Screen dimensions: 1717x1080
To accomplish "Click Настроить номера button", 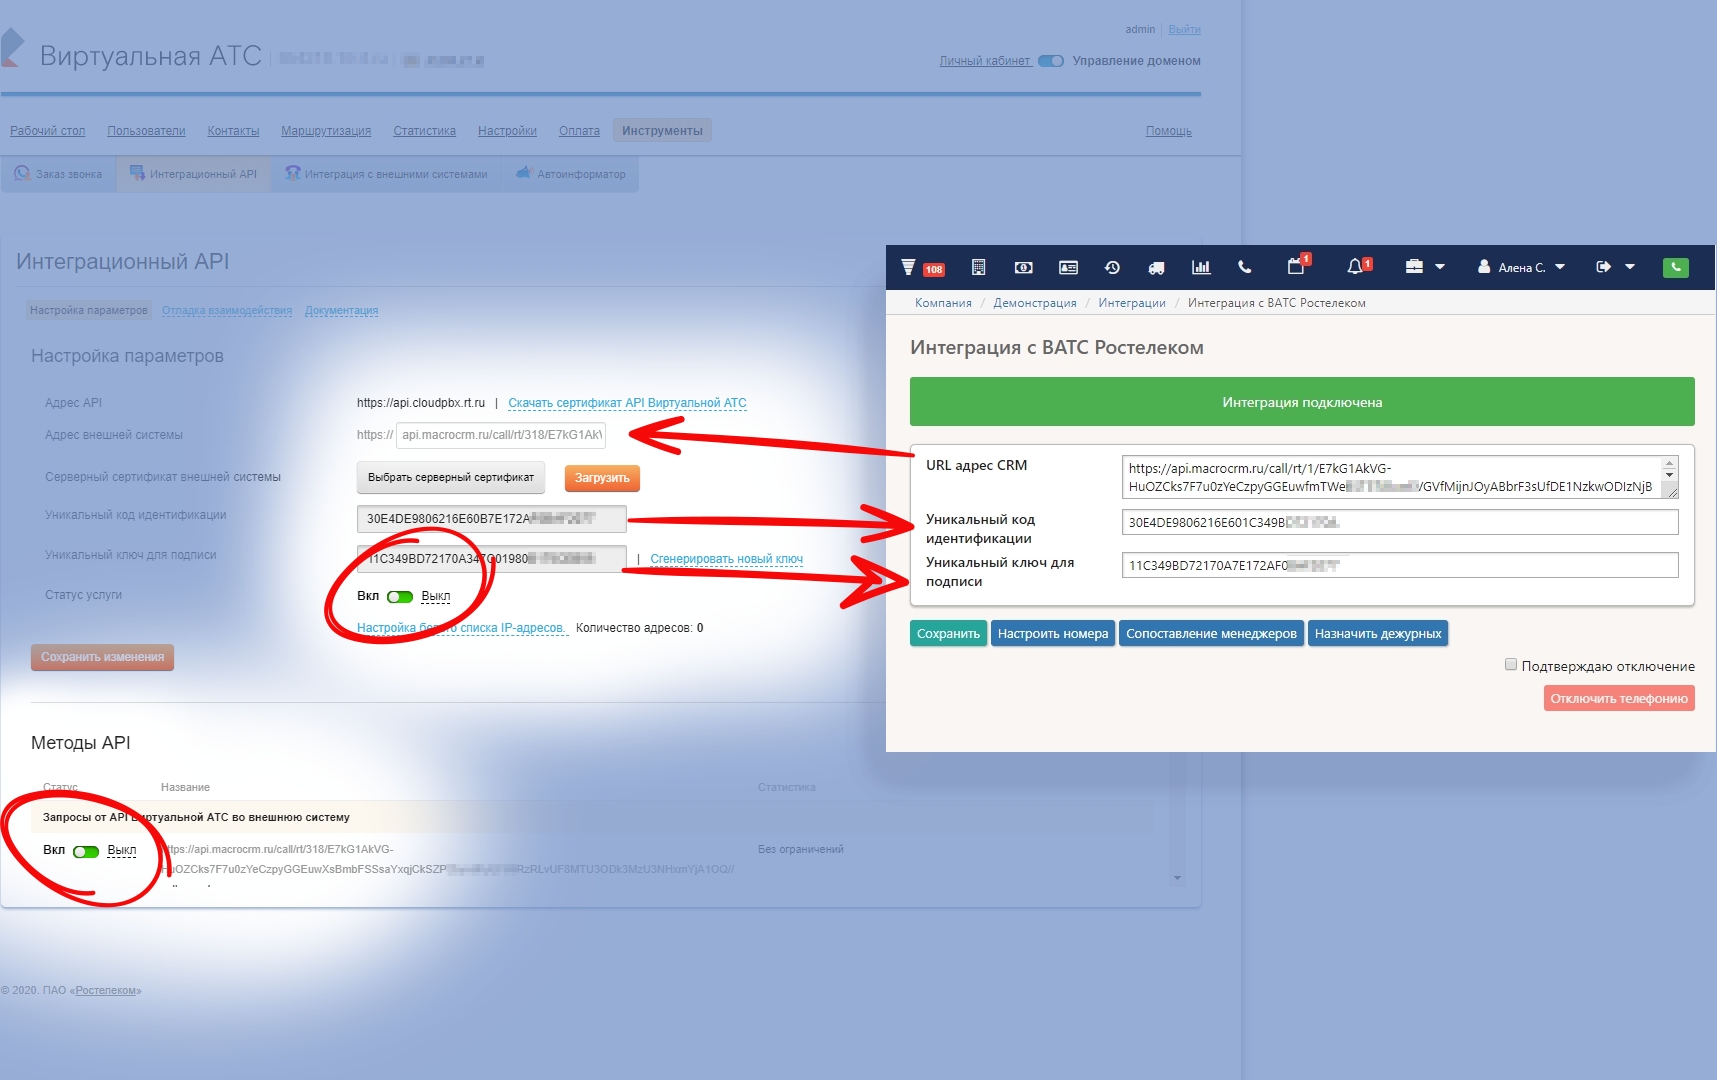I will click(x=1053, y=633).
